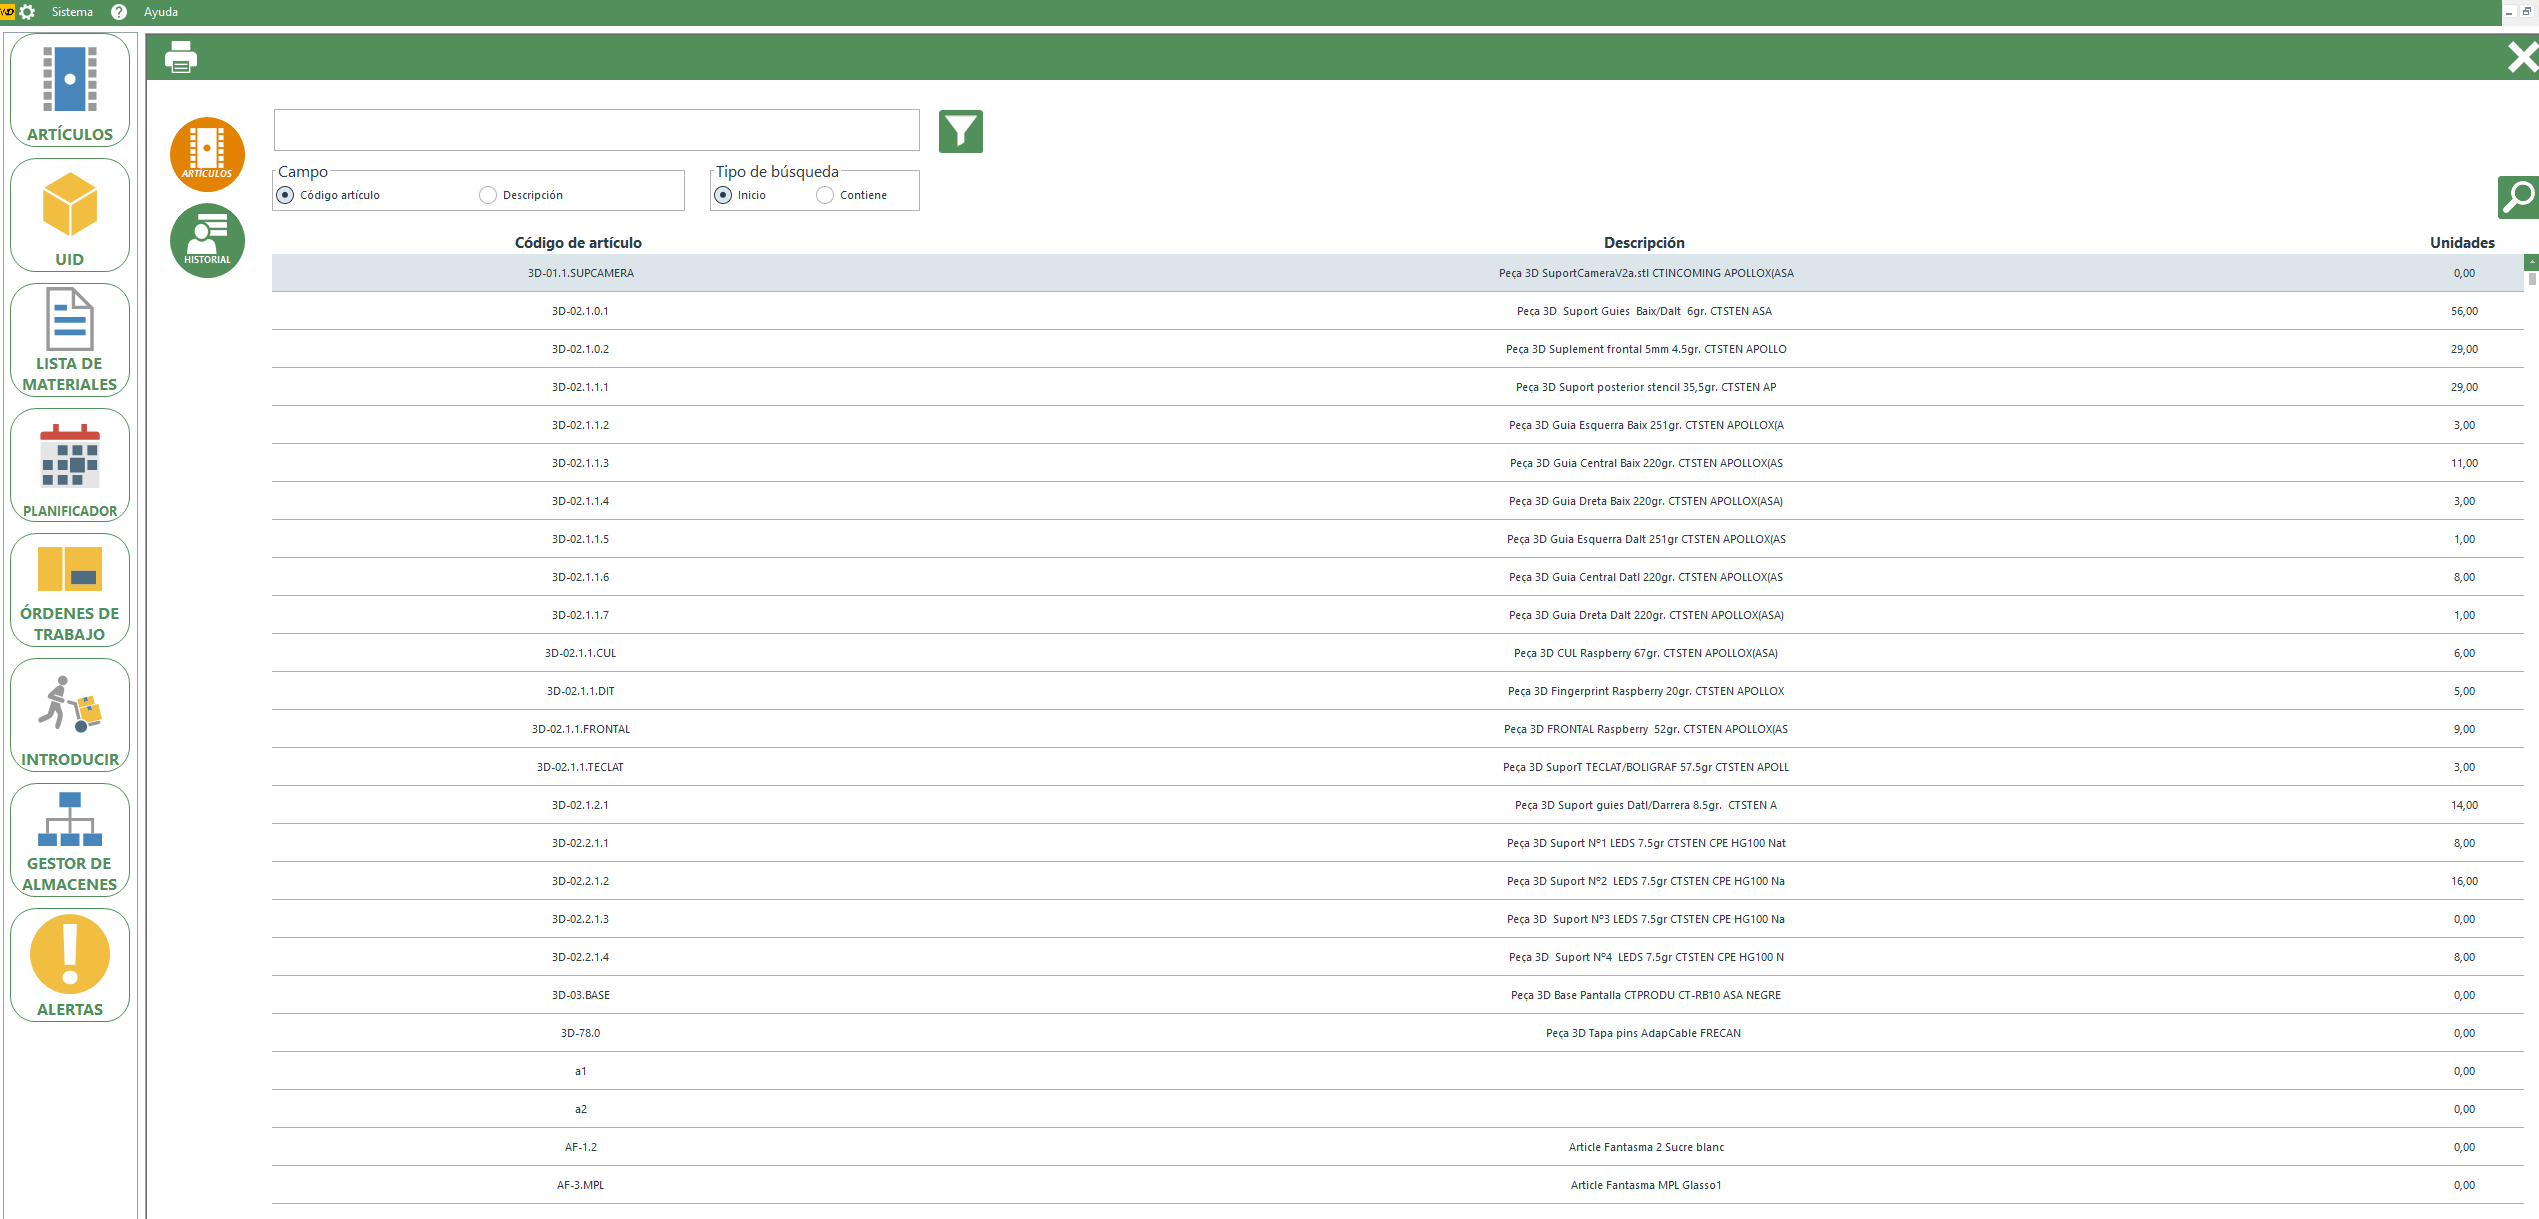The height and width of the screenshot is (1219, 2539).
Task: Select the Descripción field radio button
Action: pos(488,195)
